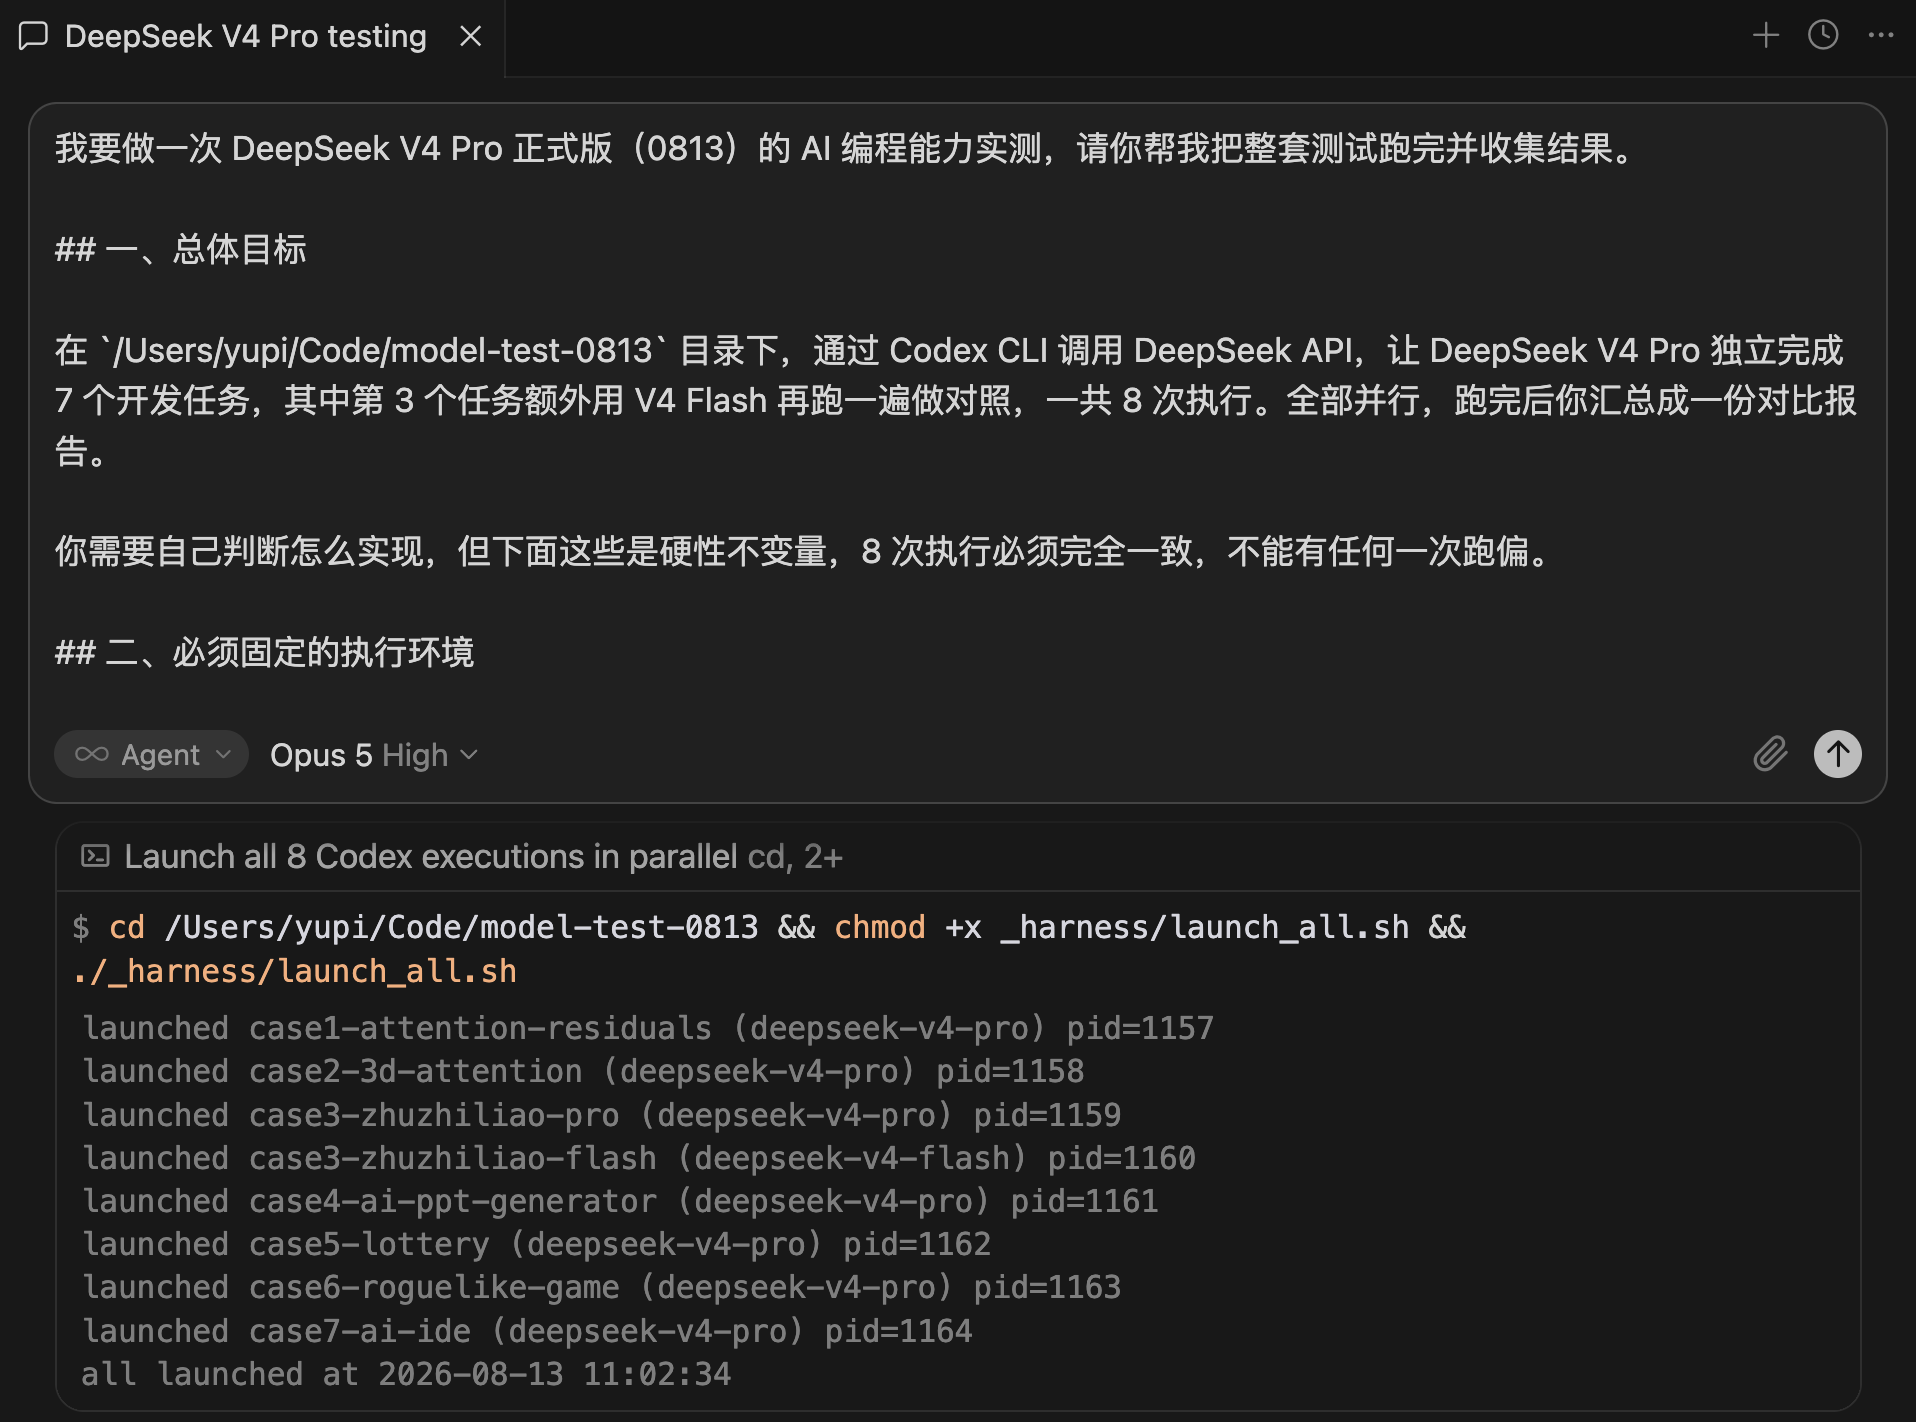The image size is (1916, 1422).
Task: Click the 'launched case2-3d-attention' output line
Action: [x=583, y=1071]
